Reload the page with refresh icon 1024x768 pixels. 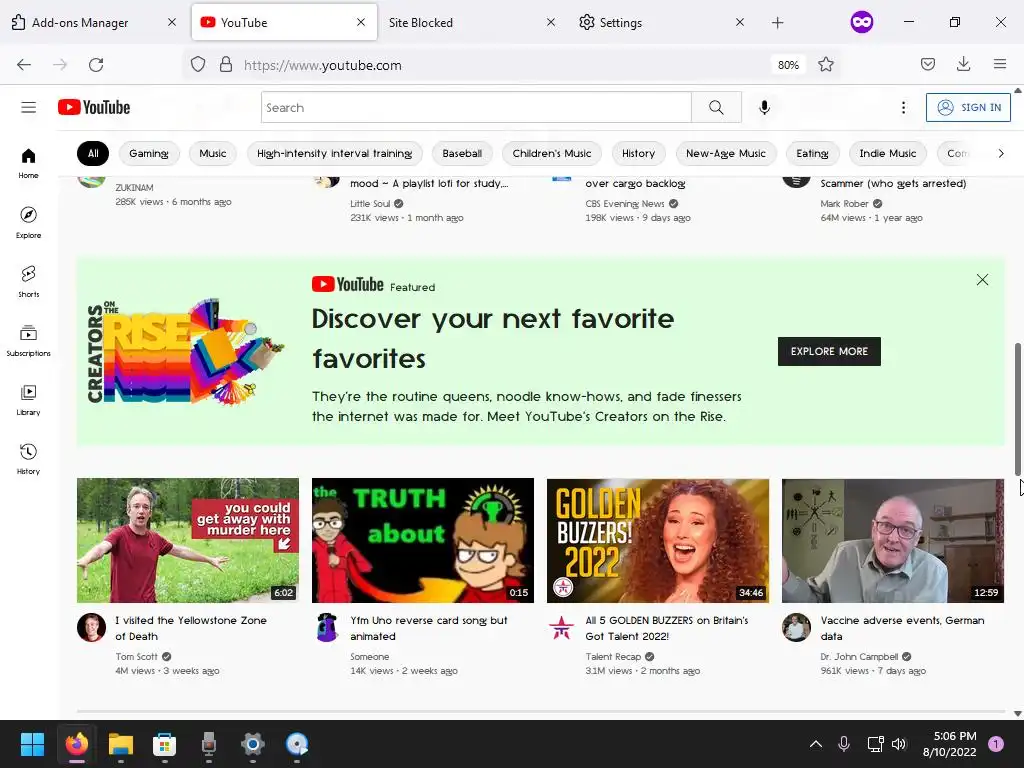pos(96,64)
